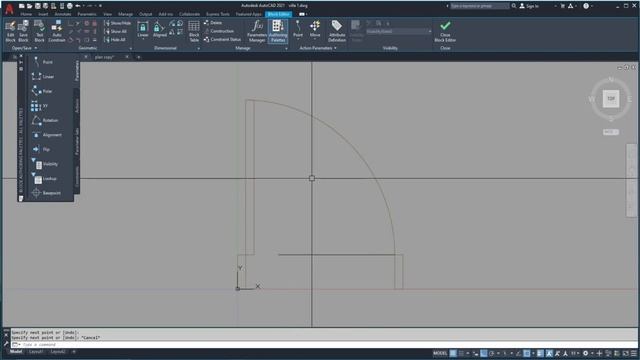The image size is (640, 360).
Task: Click the Show All constraints button
Action: point(116,31)
